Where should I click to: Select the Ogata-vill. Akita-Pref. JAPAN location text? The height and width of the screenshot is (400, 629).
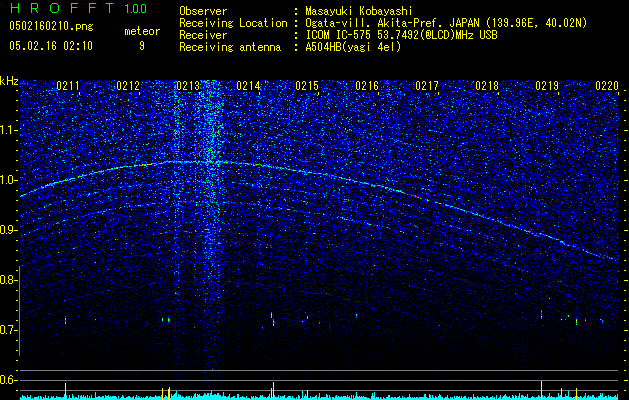(445, 23)
